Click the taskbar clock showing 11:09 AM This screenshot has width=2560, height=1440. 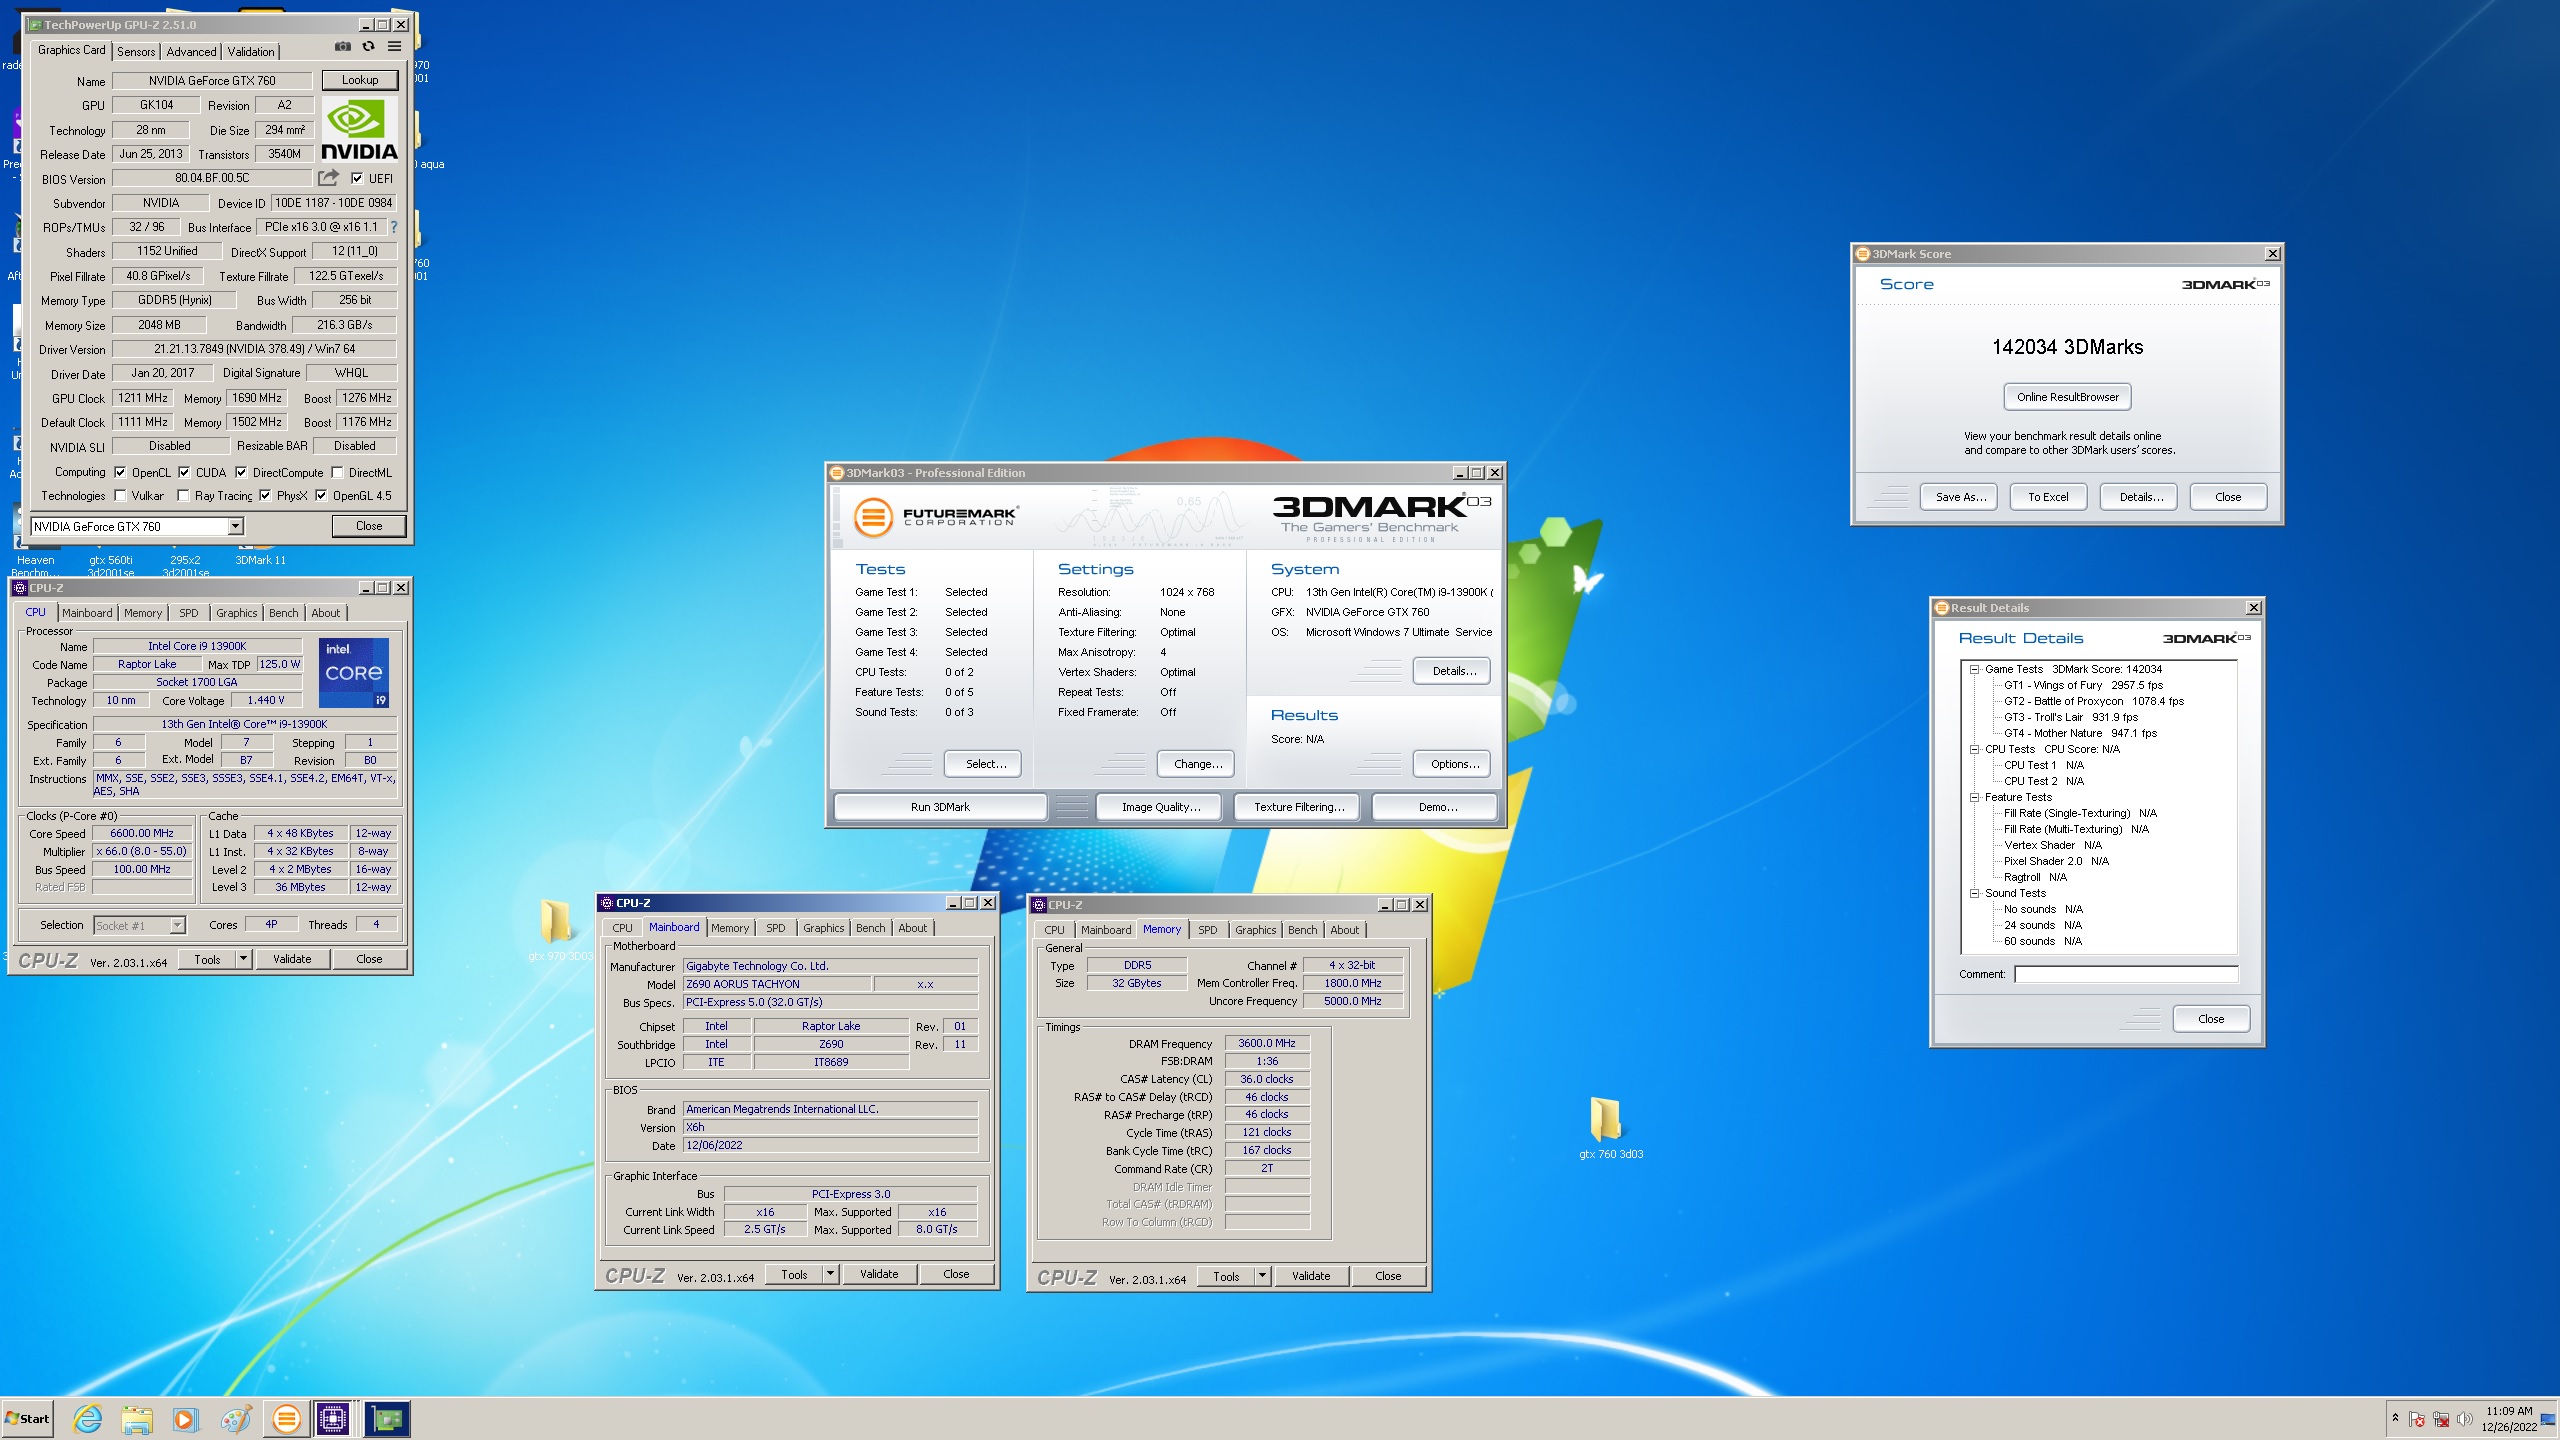[2508, 1419]
